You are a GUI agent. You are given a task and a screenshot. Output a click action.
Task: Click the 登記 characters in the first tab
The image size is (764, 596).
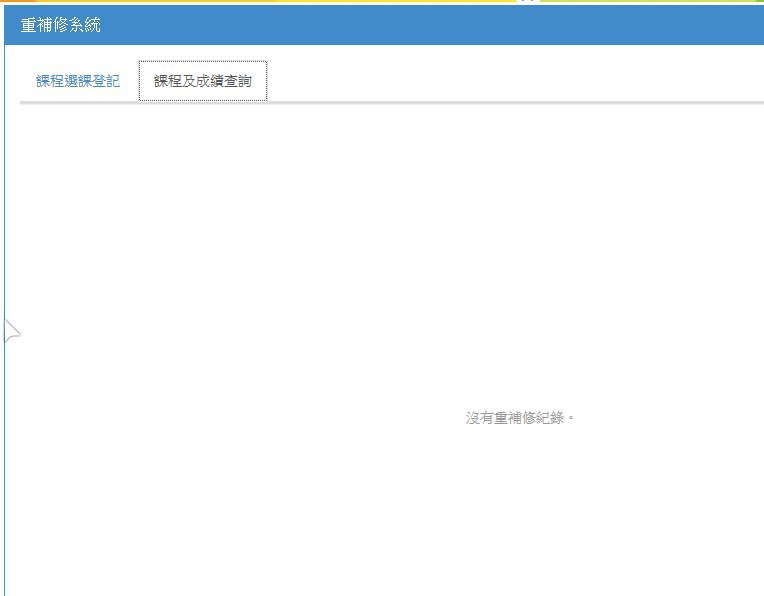click(x=106, y=81)
